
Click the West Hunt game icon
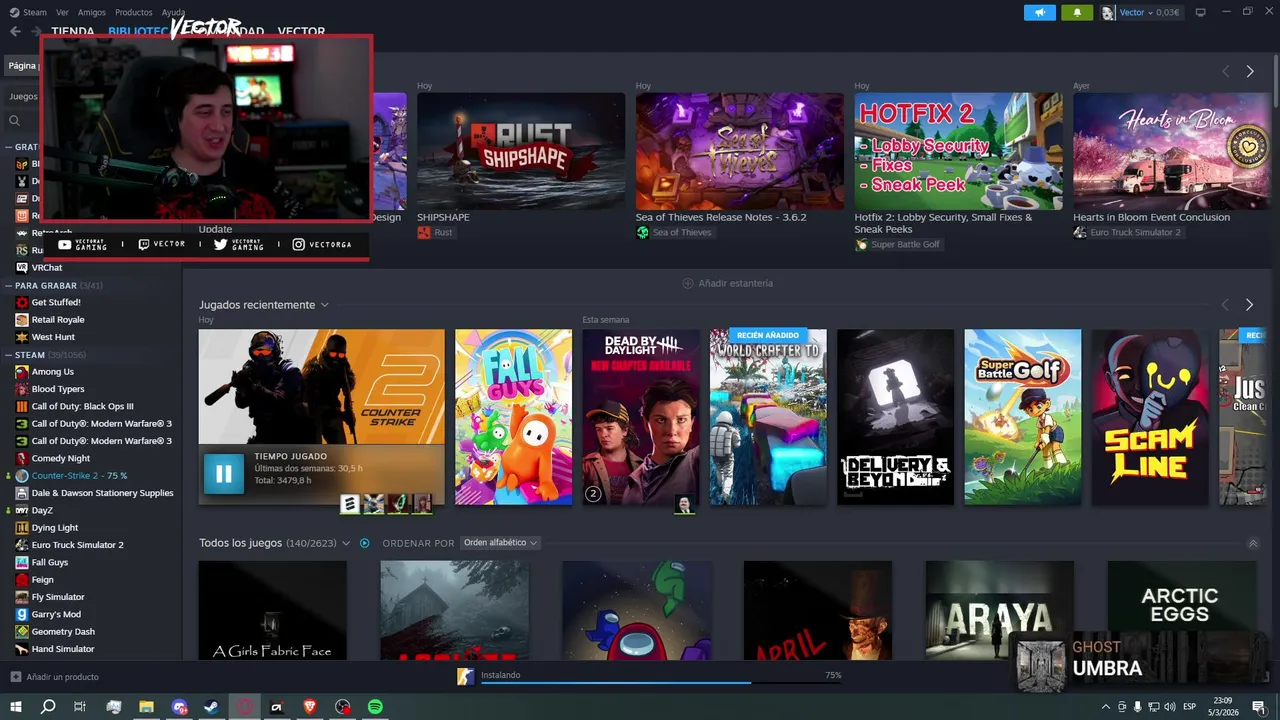pos(22,337)
